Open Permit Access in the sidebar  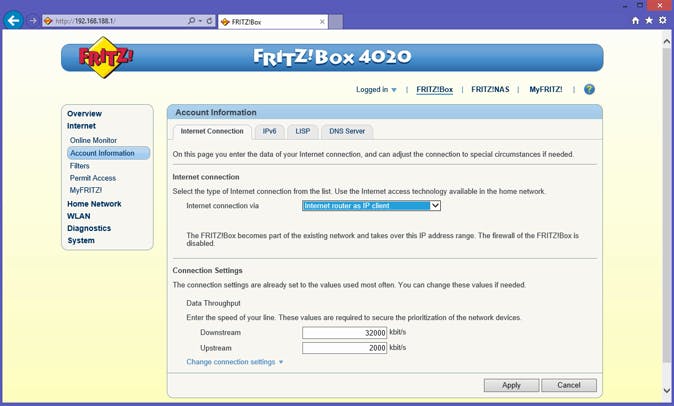(x=93, y=178)
